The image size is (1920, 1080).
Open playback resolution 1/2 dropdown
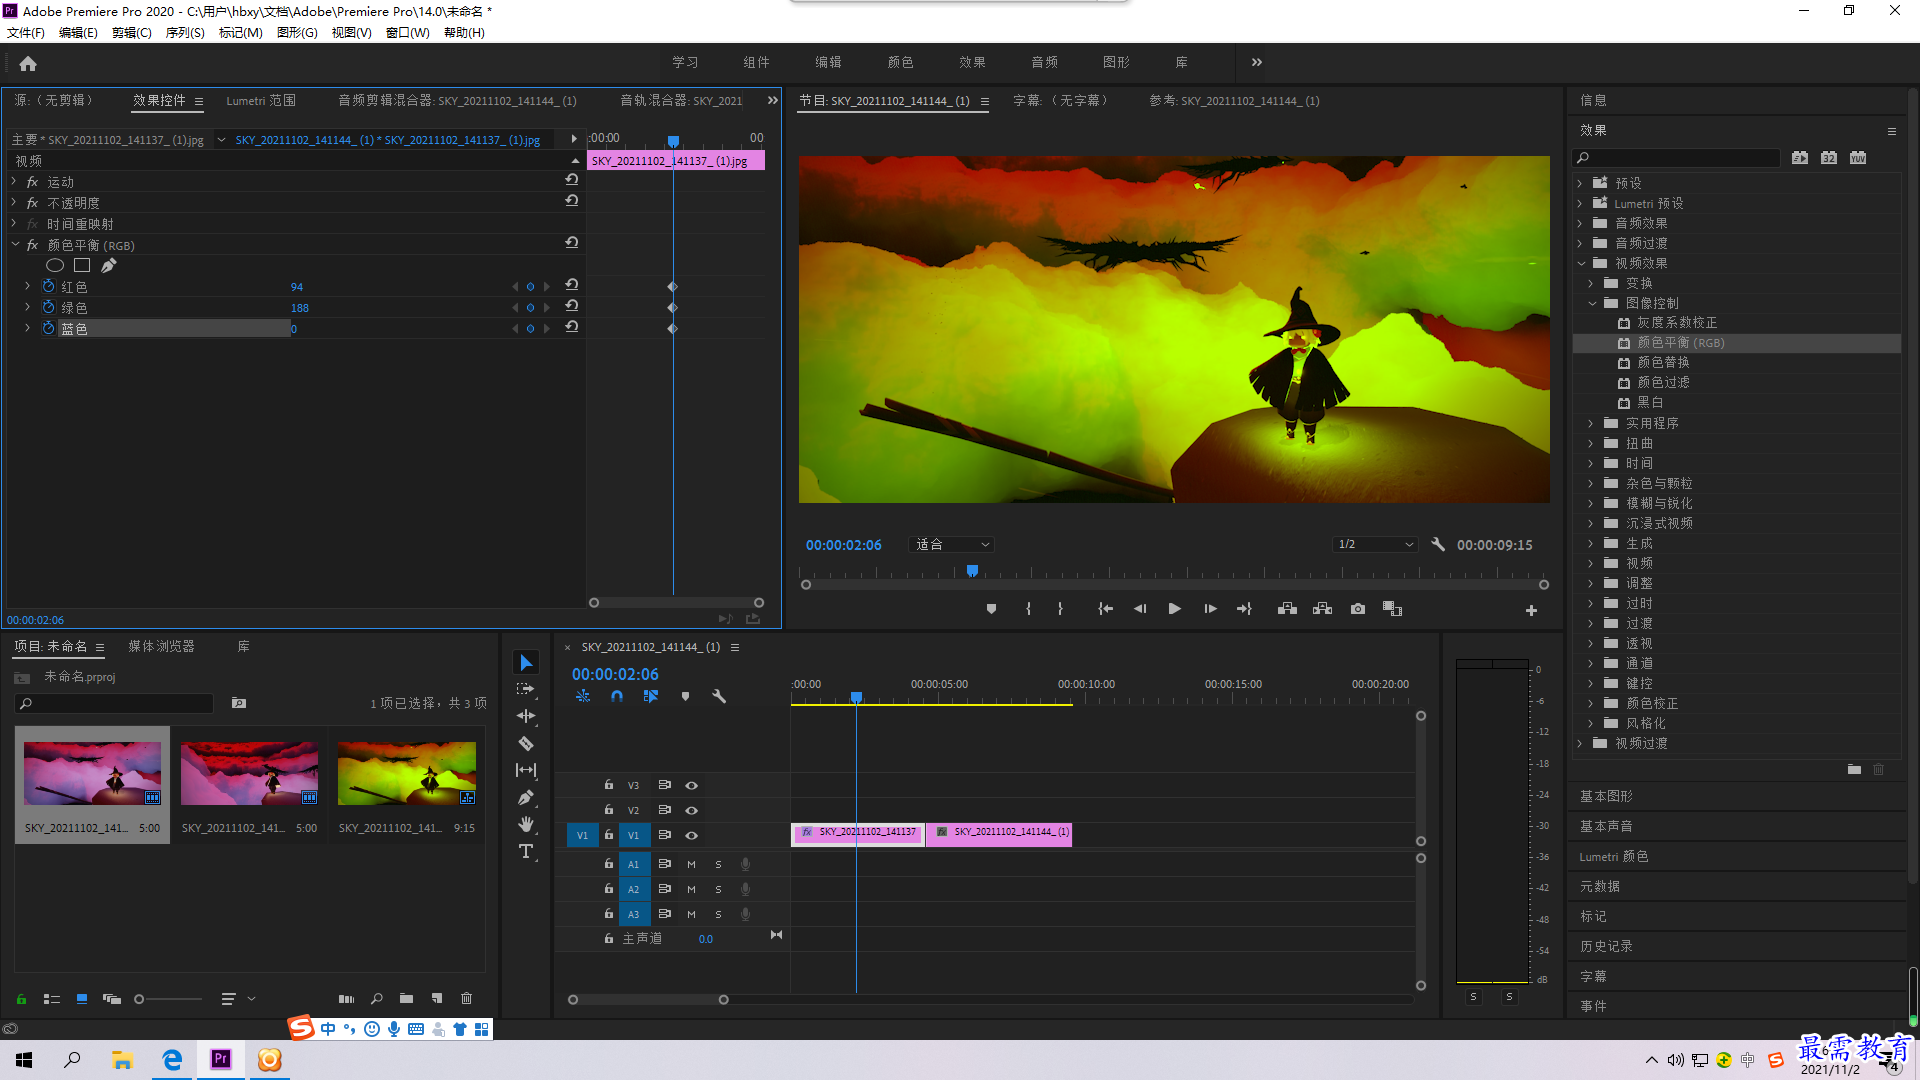1376,545
